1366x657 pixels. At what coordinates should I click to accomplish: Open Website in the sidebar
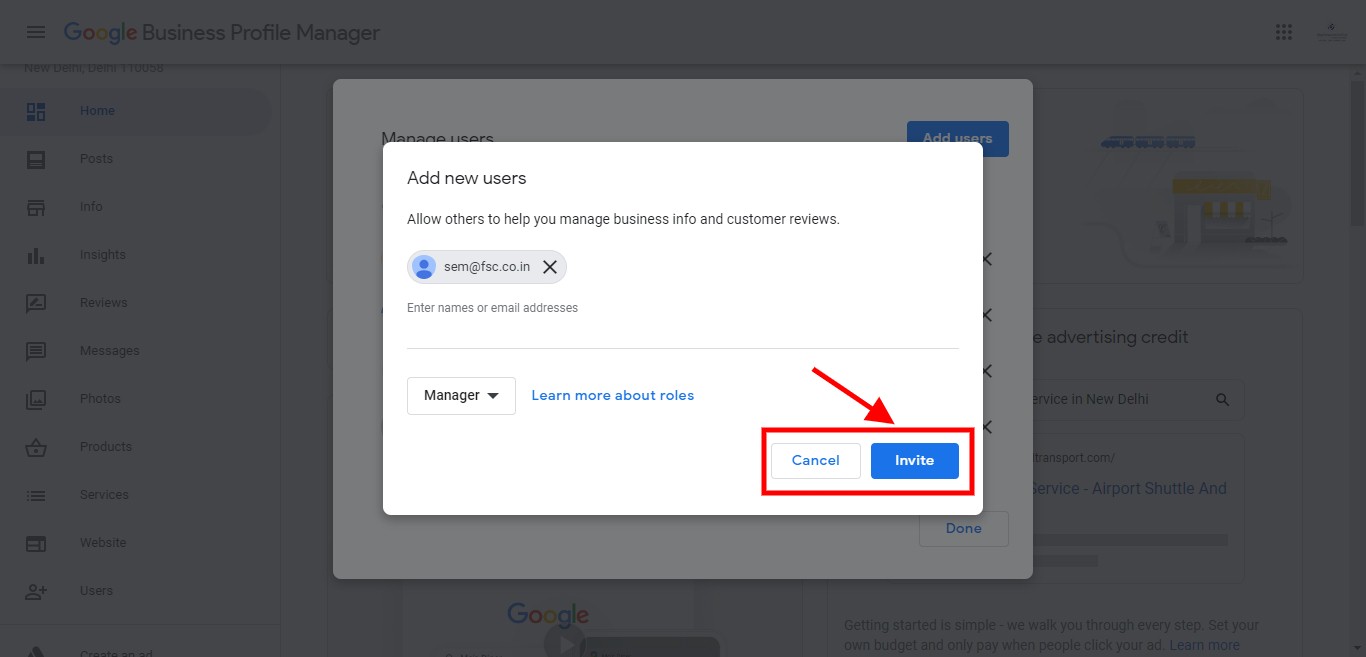(x=103, y=543)
